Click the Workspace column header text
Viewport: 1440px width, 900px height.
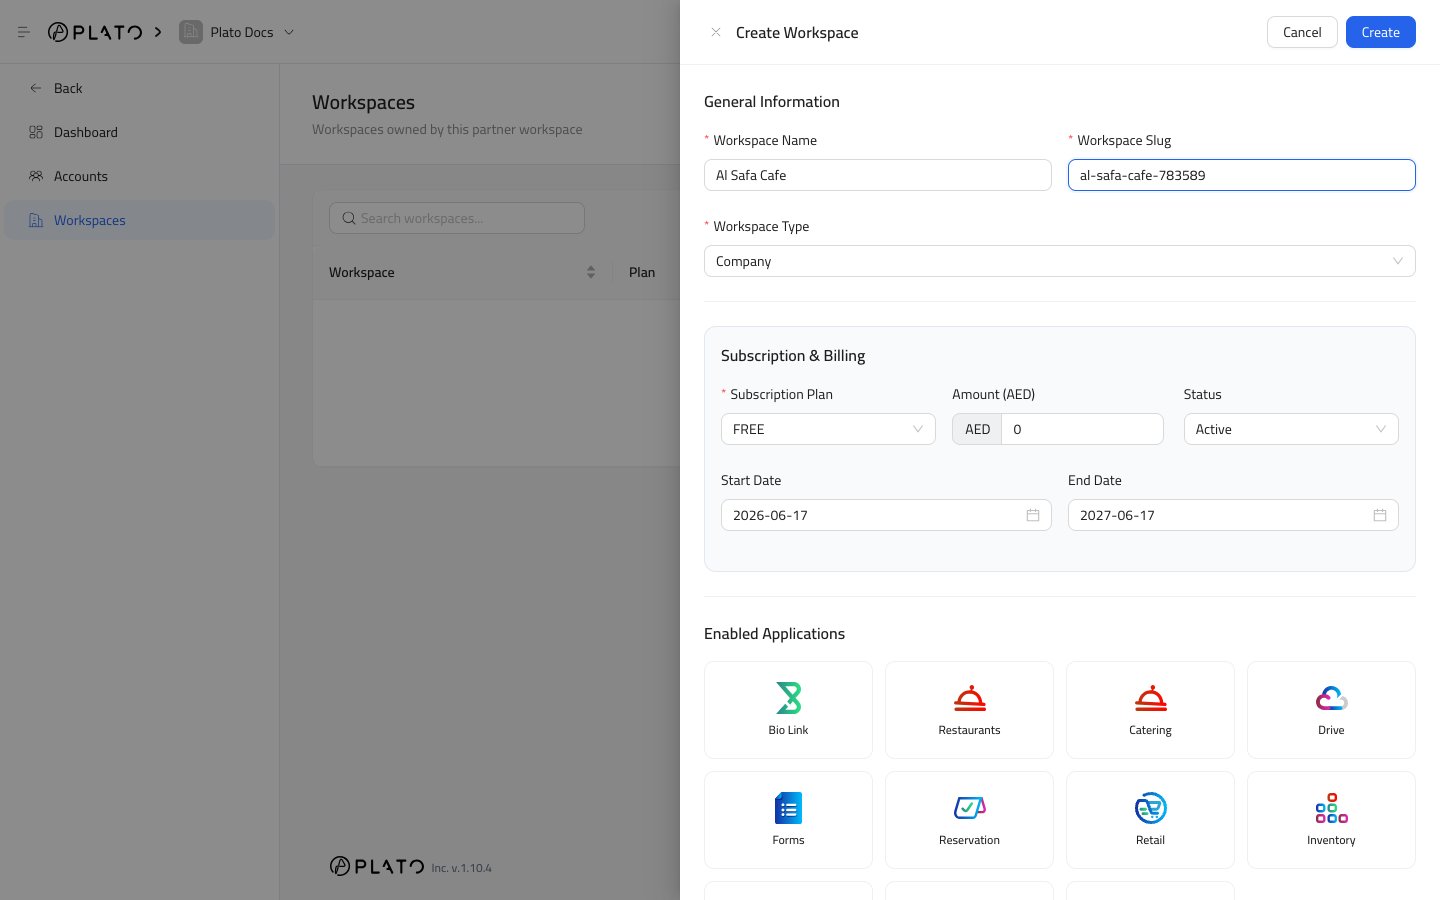coord(362,272)
